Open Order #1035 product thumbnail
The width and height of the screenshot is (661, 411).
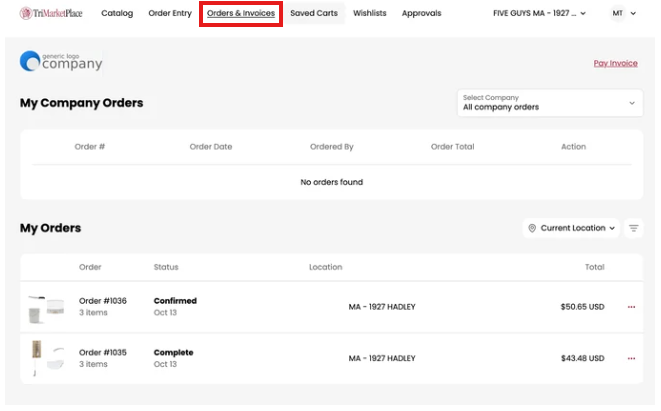[x=47, y=358]
